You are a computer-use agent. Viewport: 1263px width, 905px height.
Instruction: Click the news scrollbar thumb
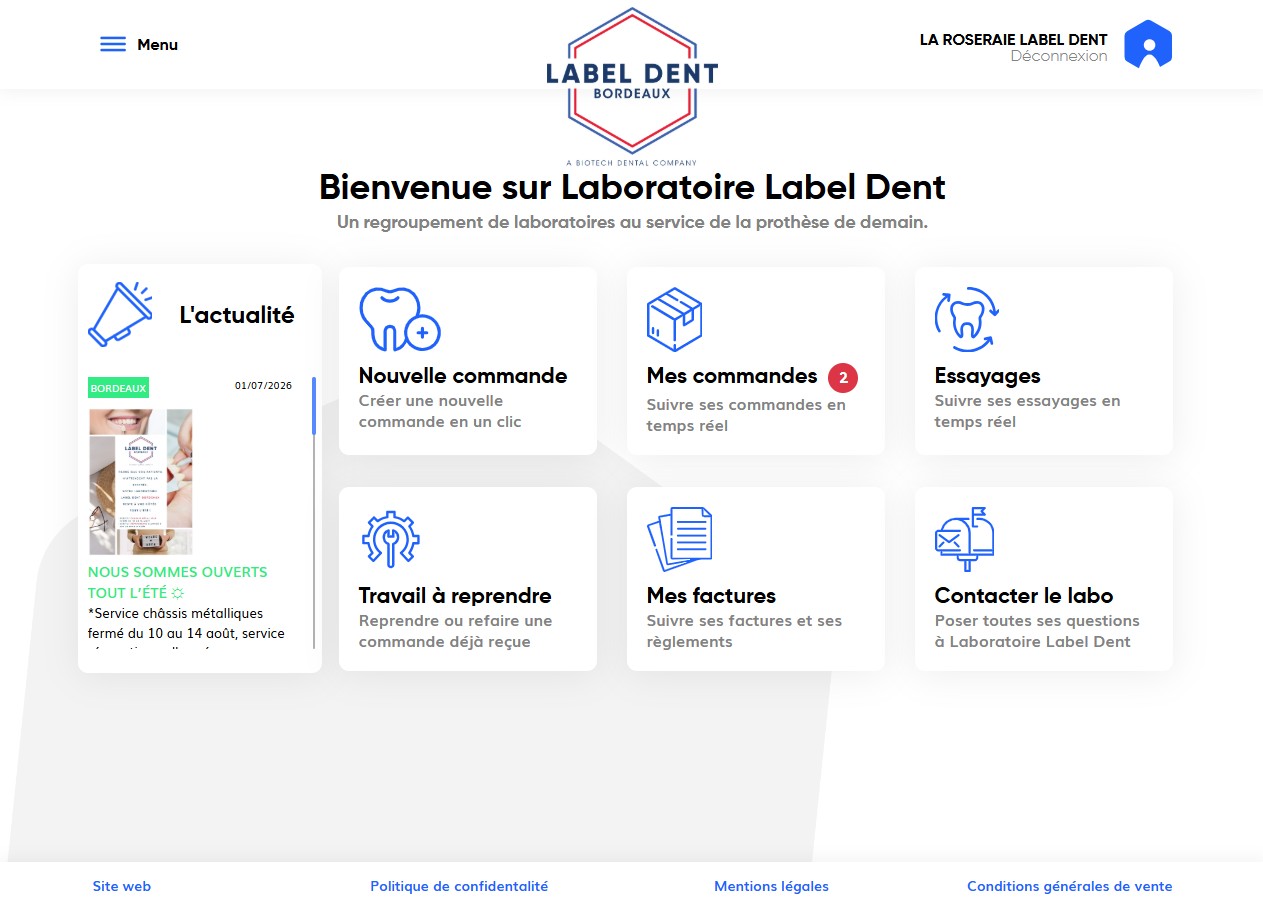pos(314,405)
